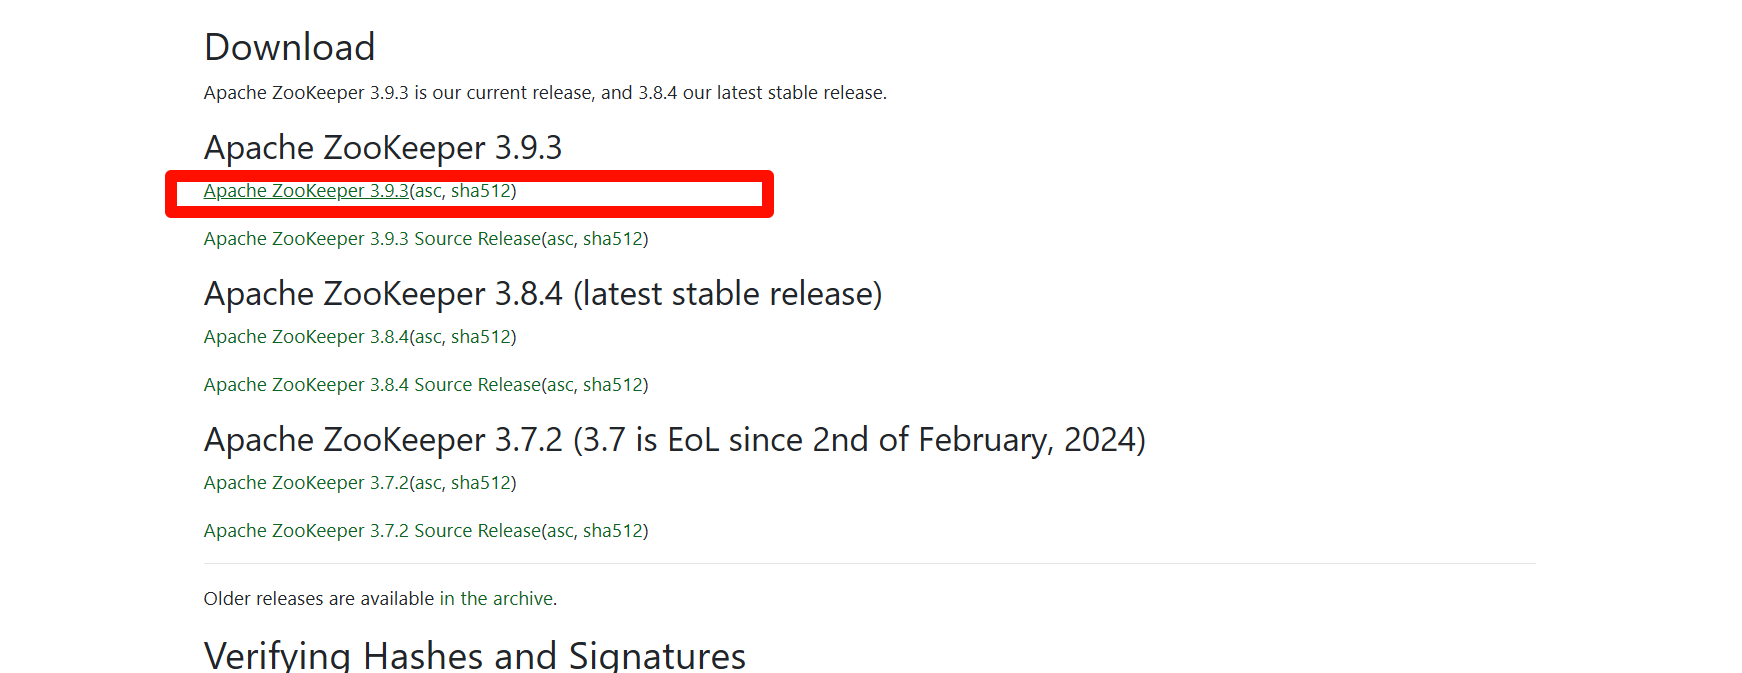Open the Apache ZooKeeper 3.9.3 download link
Screen dimensions: 1742x673
[306, 191]
